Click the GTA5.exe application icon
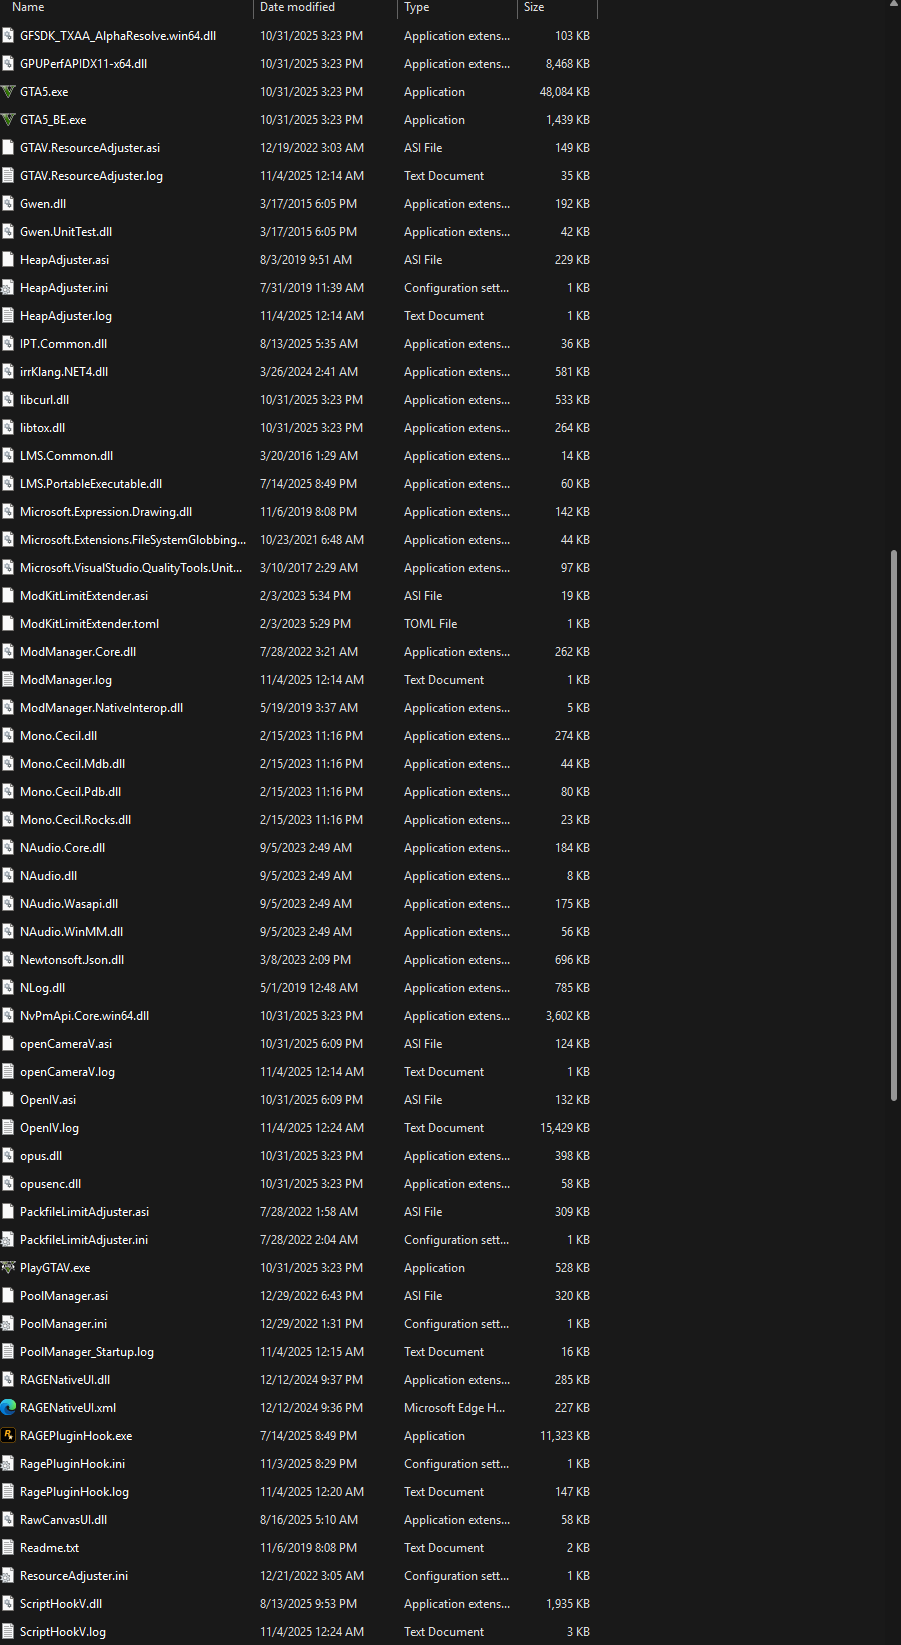Viewport: 901px width, 1645px height. pyautogui.click(x=8, y=92)
